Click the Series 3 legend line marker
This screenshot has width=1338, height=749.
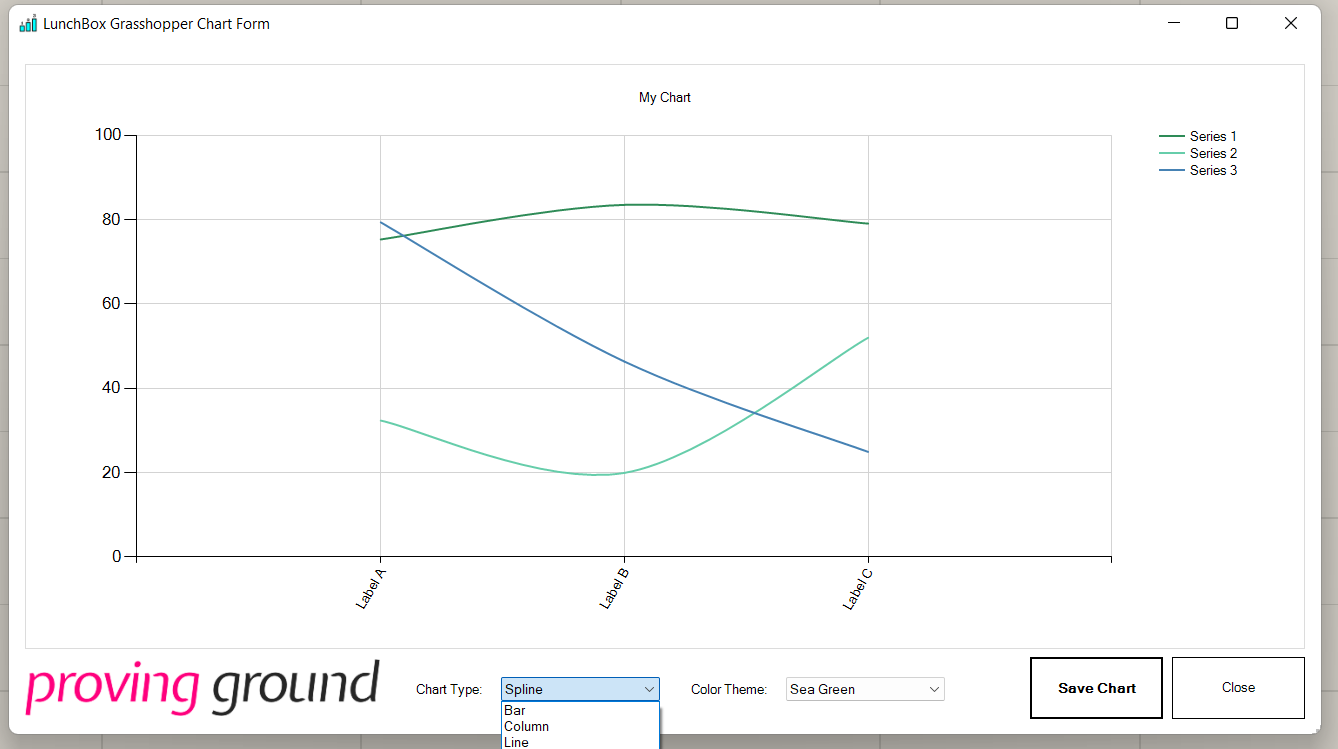click(1172, 170)
